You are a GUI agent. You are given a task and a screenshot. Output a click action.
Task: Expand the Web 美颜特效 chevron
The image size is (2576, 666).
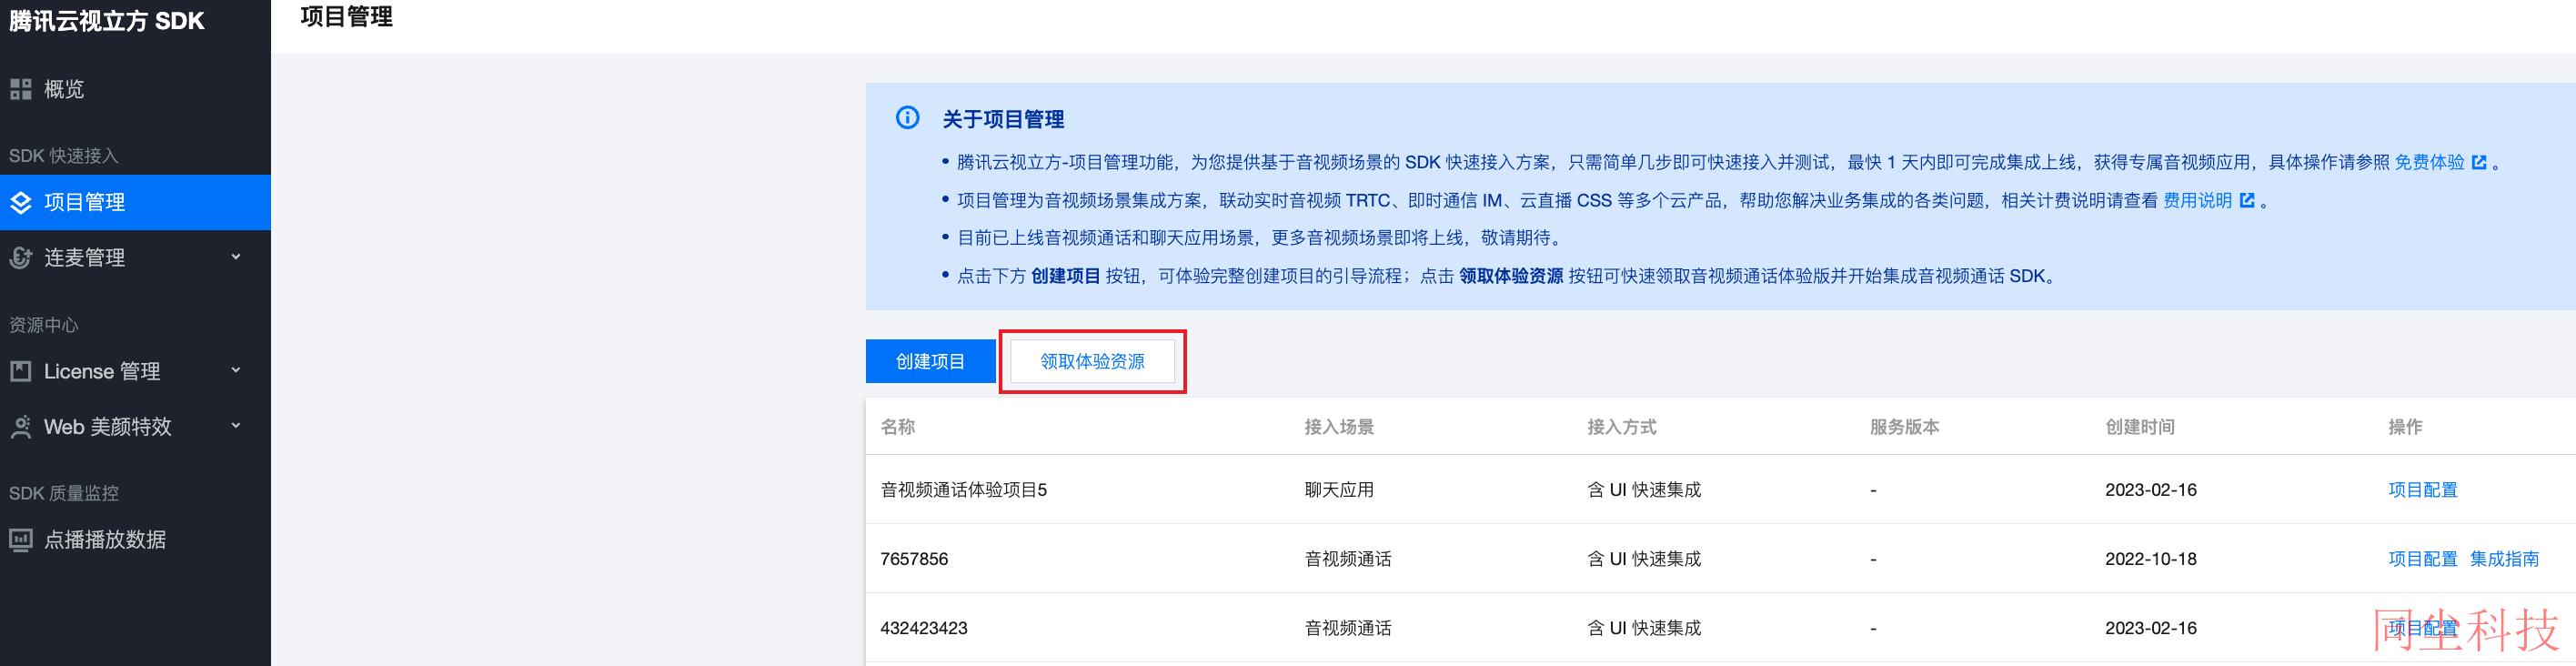coord(236,425)
